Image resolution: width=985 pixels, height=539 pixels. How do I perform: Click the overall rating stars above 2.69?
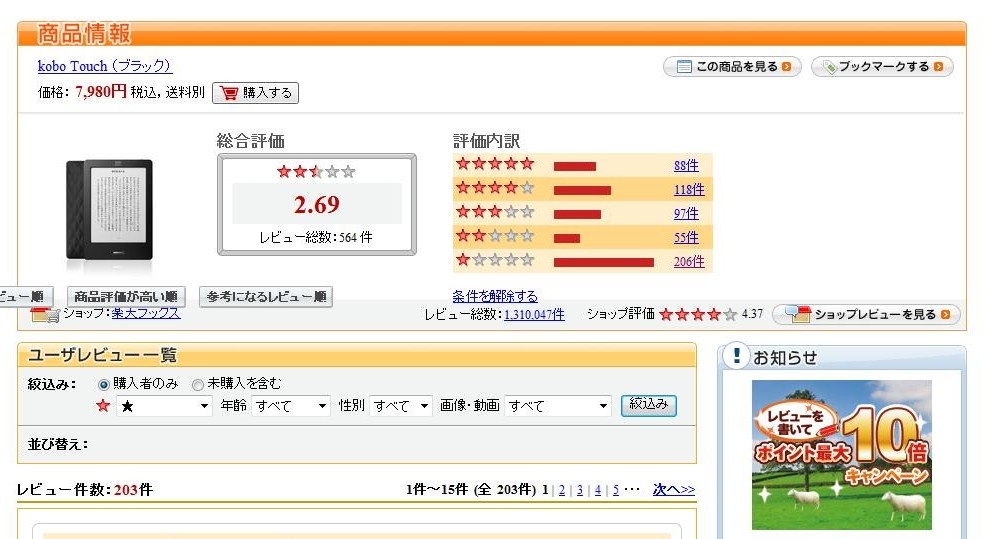click(x=317, y=172)
